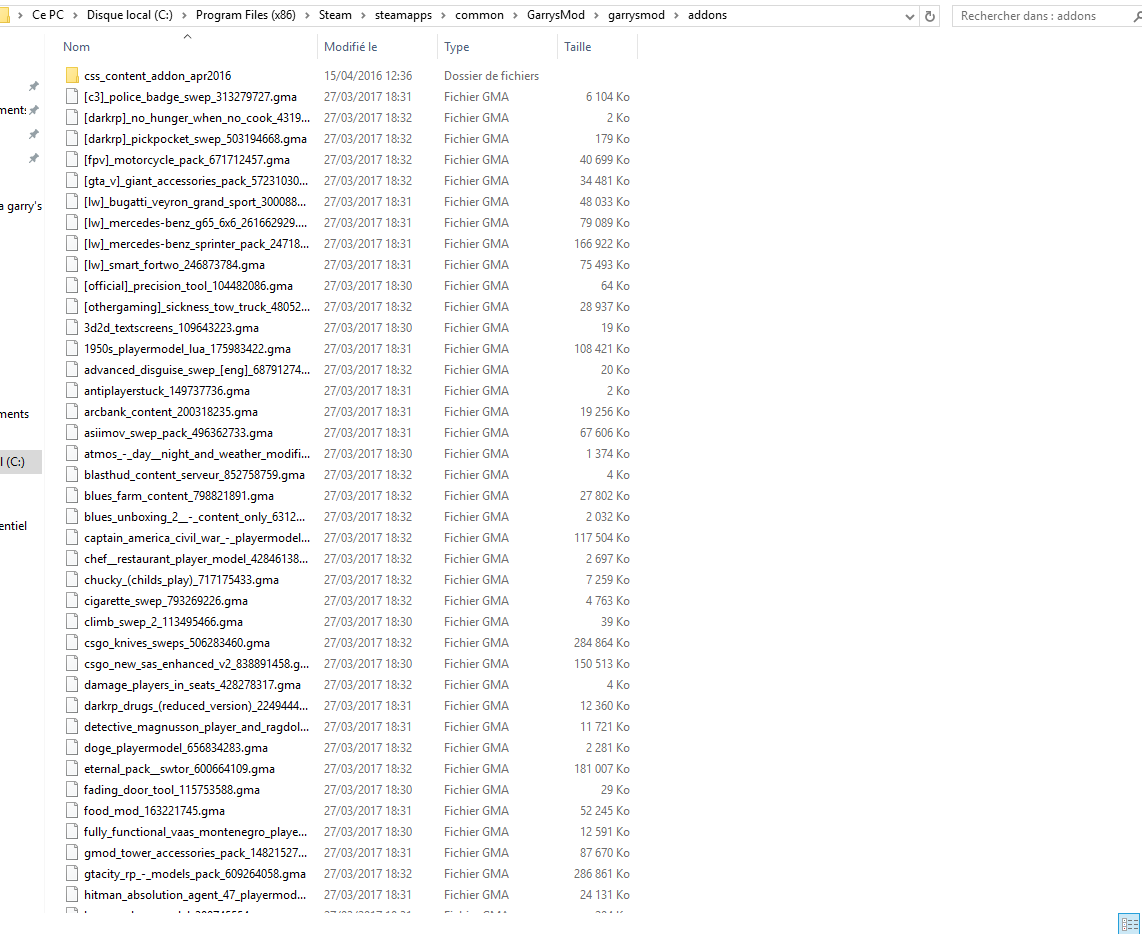Select fading_door_tool_115753588.gma in the list
Image resolution: width=1142 pixels, height=934 pixels.
pos(172,790)
